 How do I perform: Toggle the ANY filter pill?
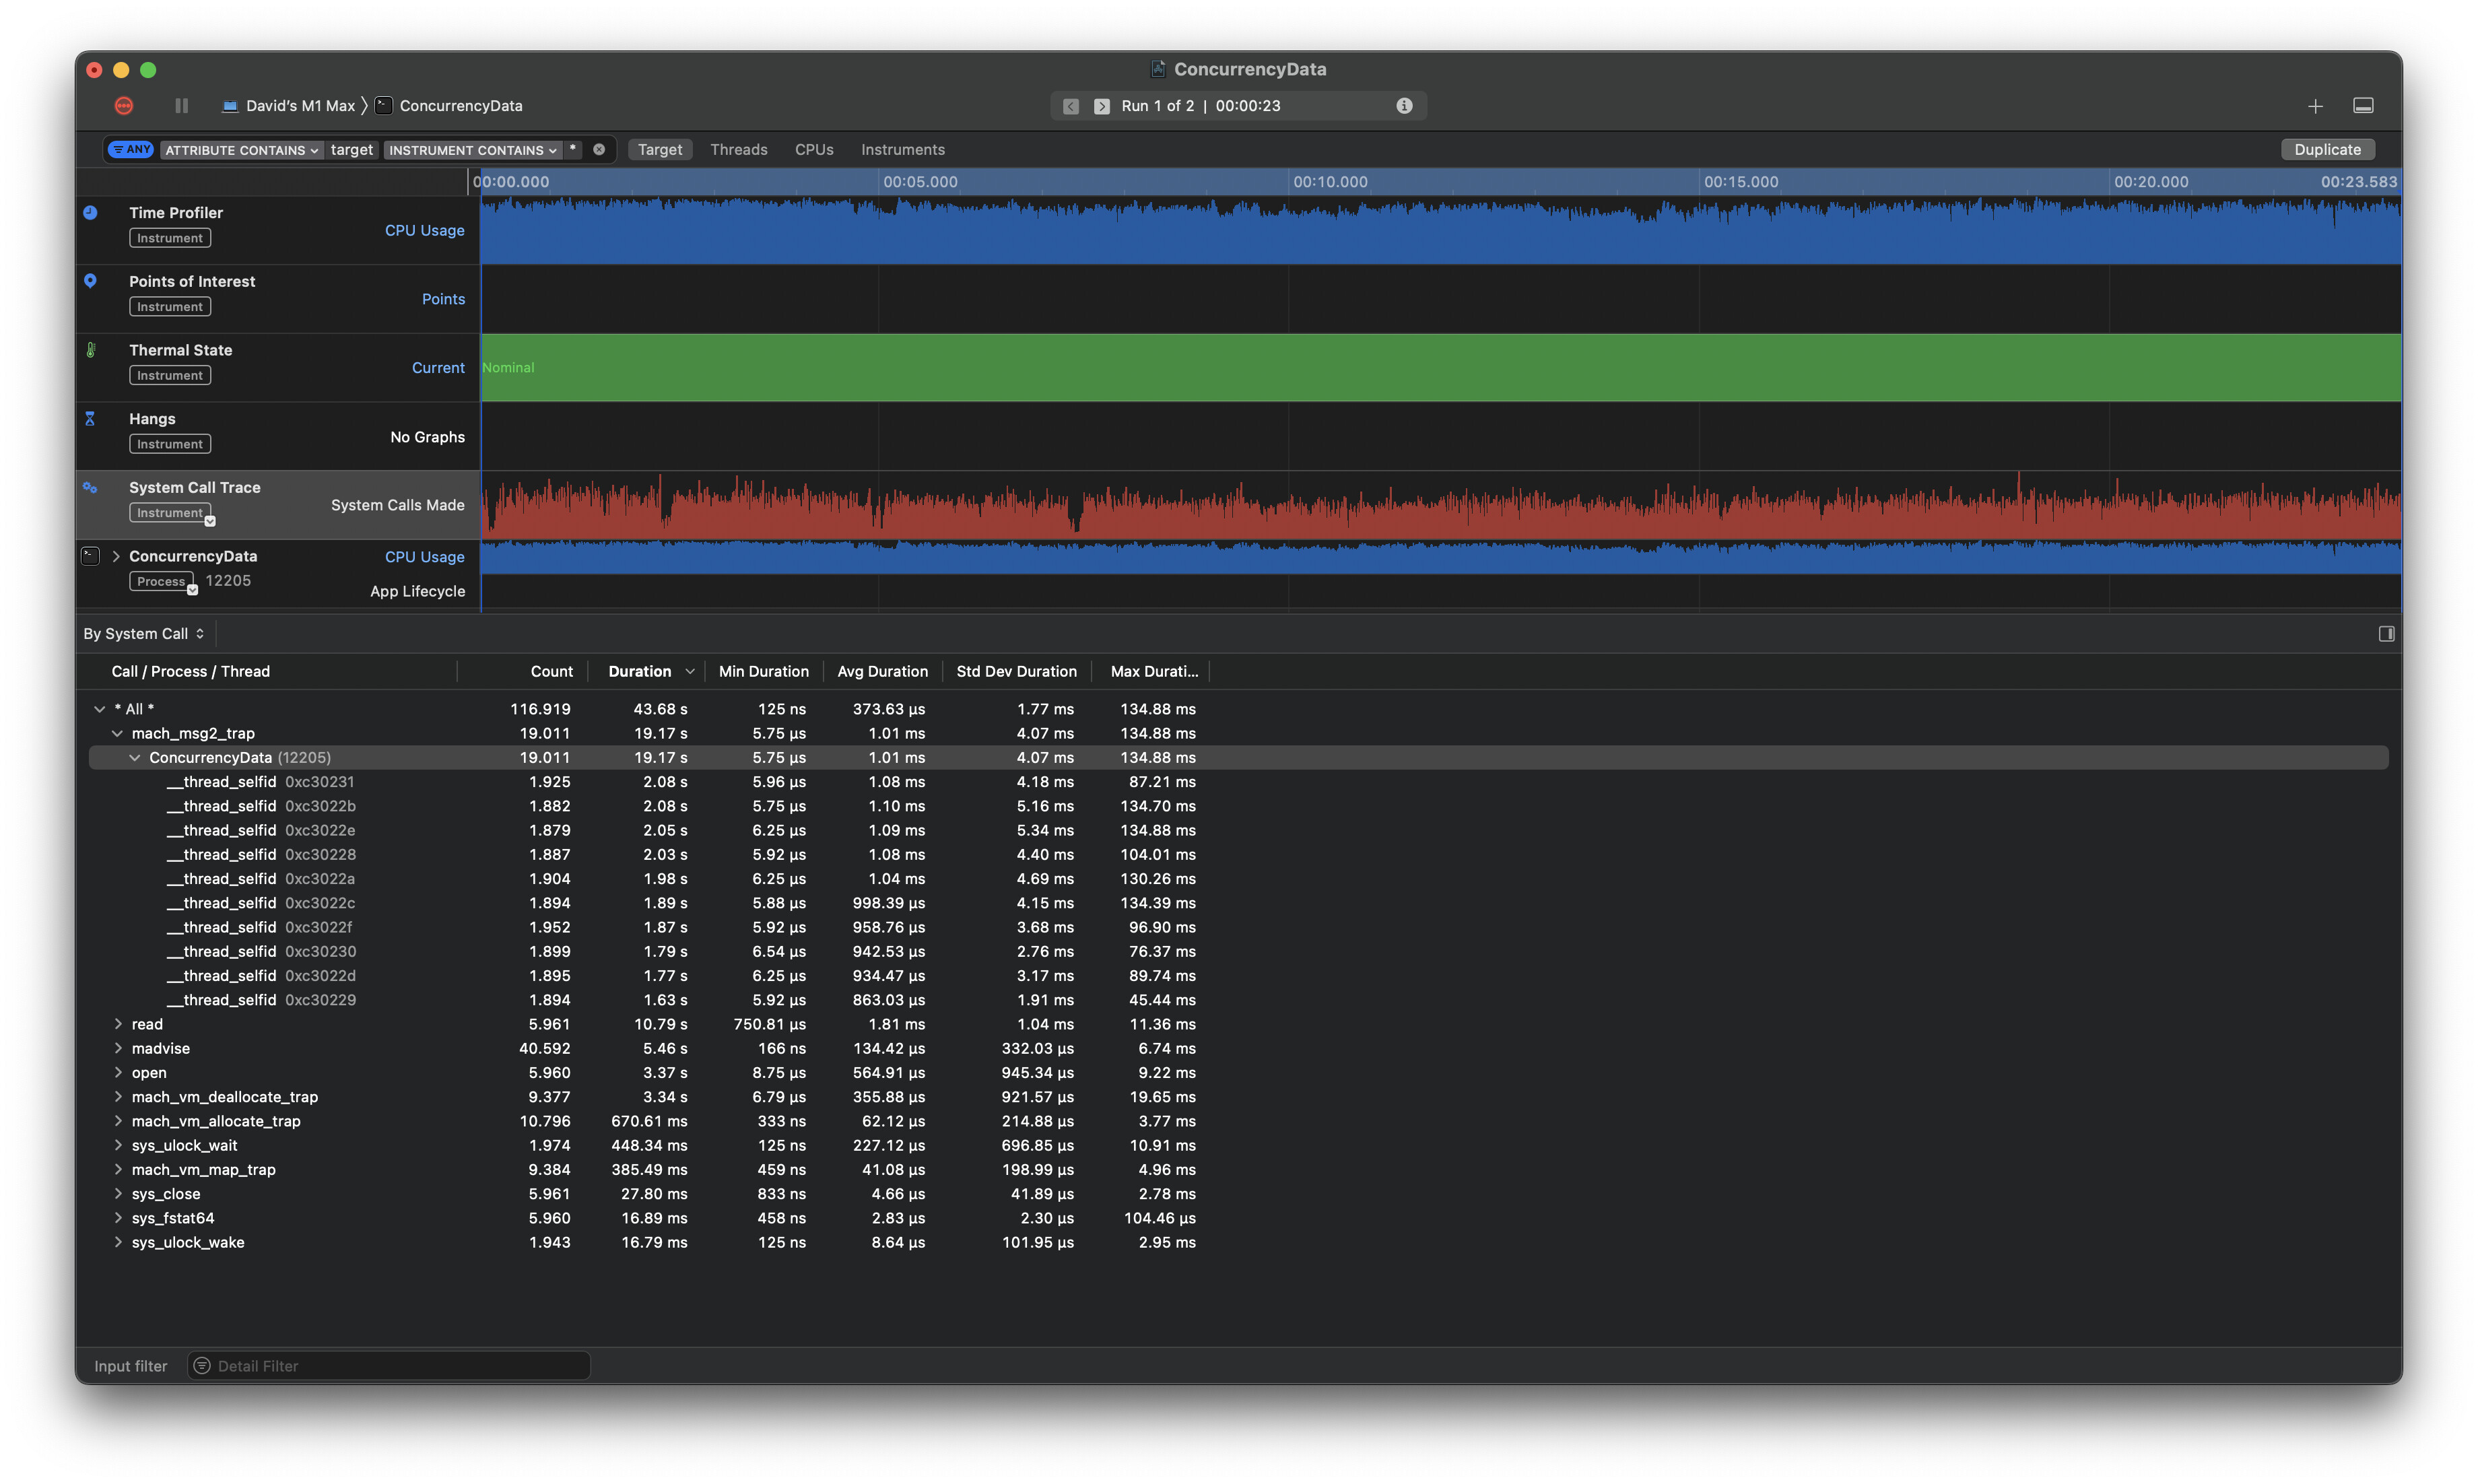pyautogui.click(x=131, y=150)
